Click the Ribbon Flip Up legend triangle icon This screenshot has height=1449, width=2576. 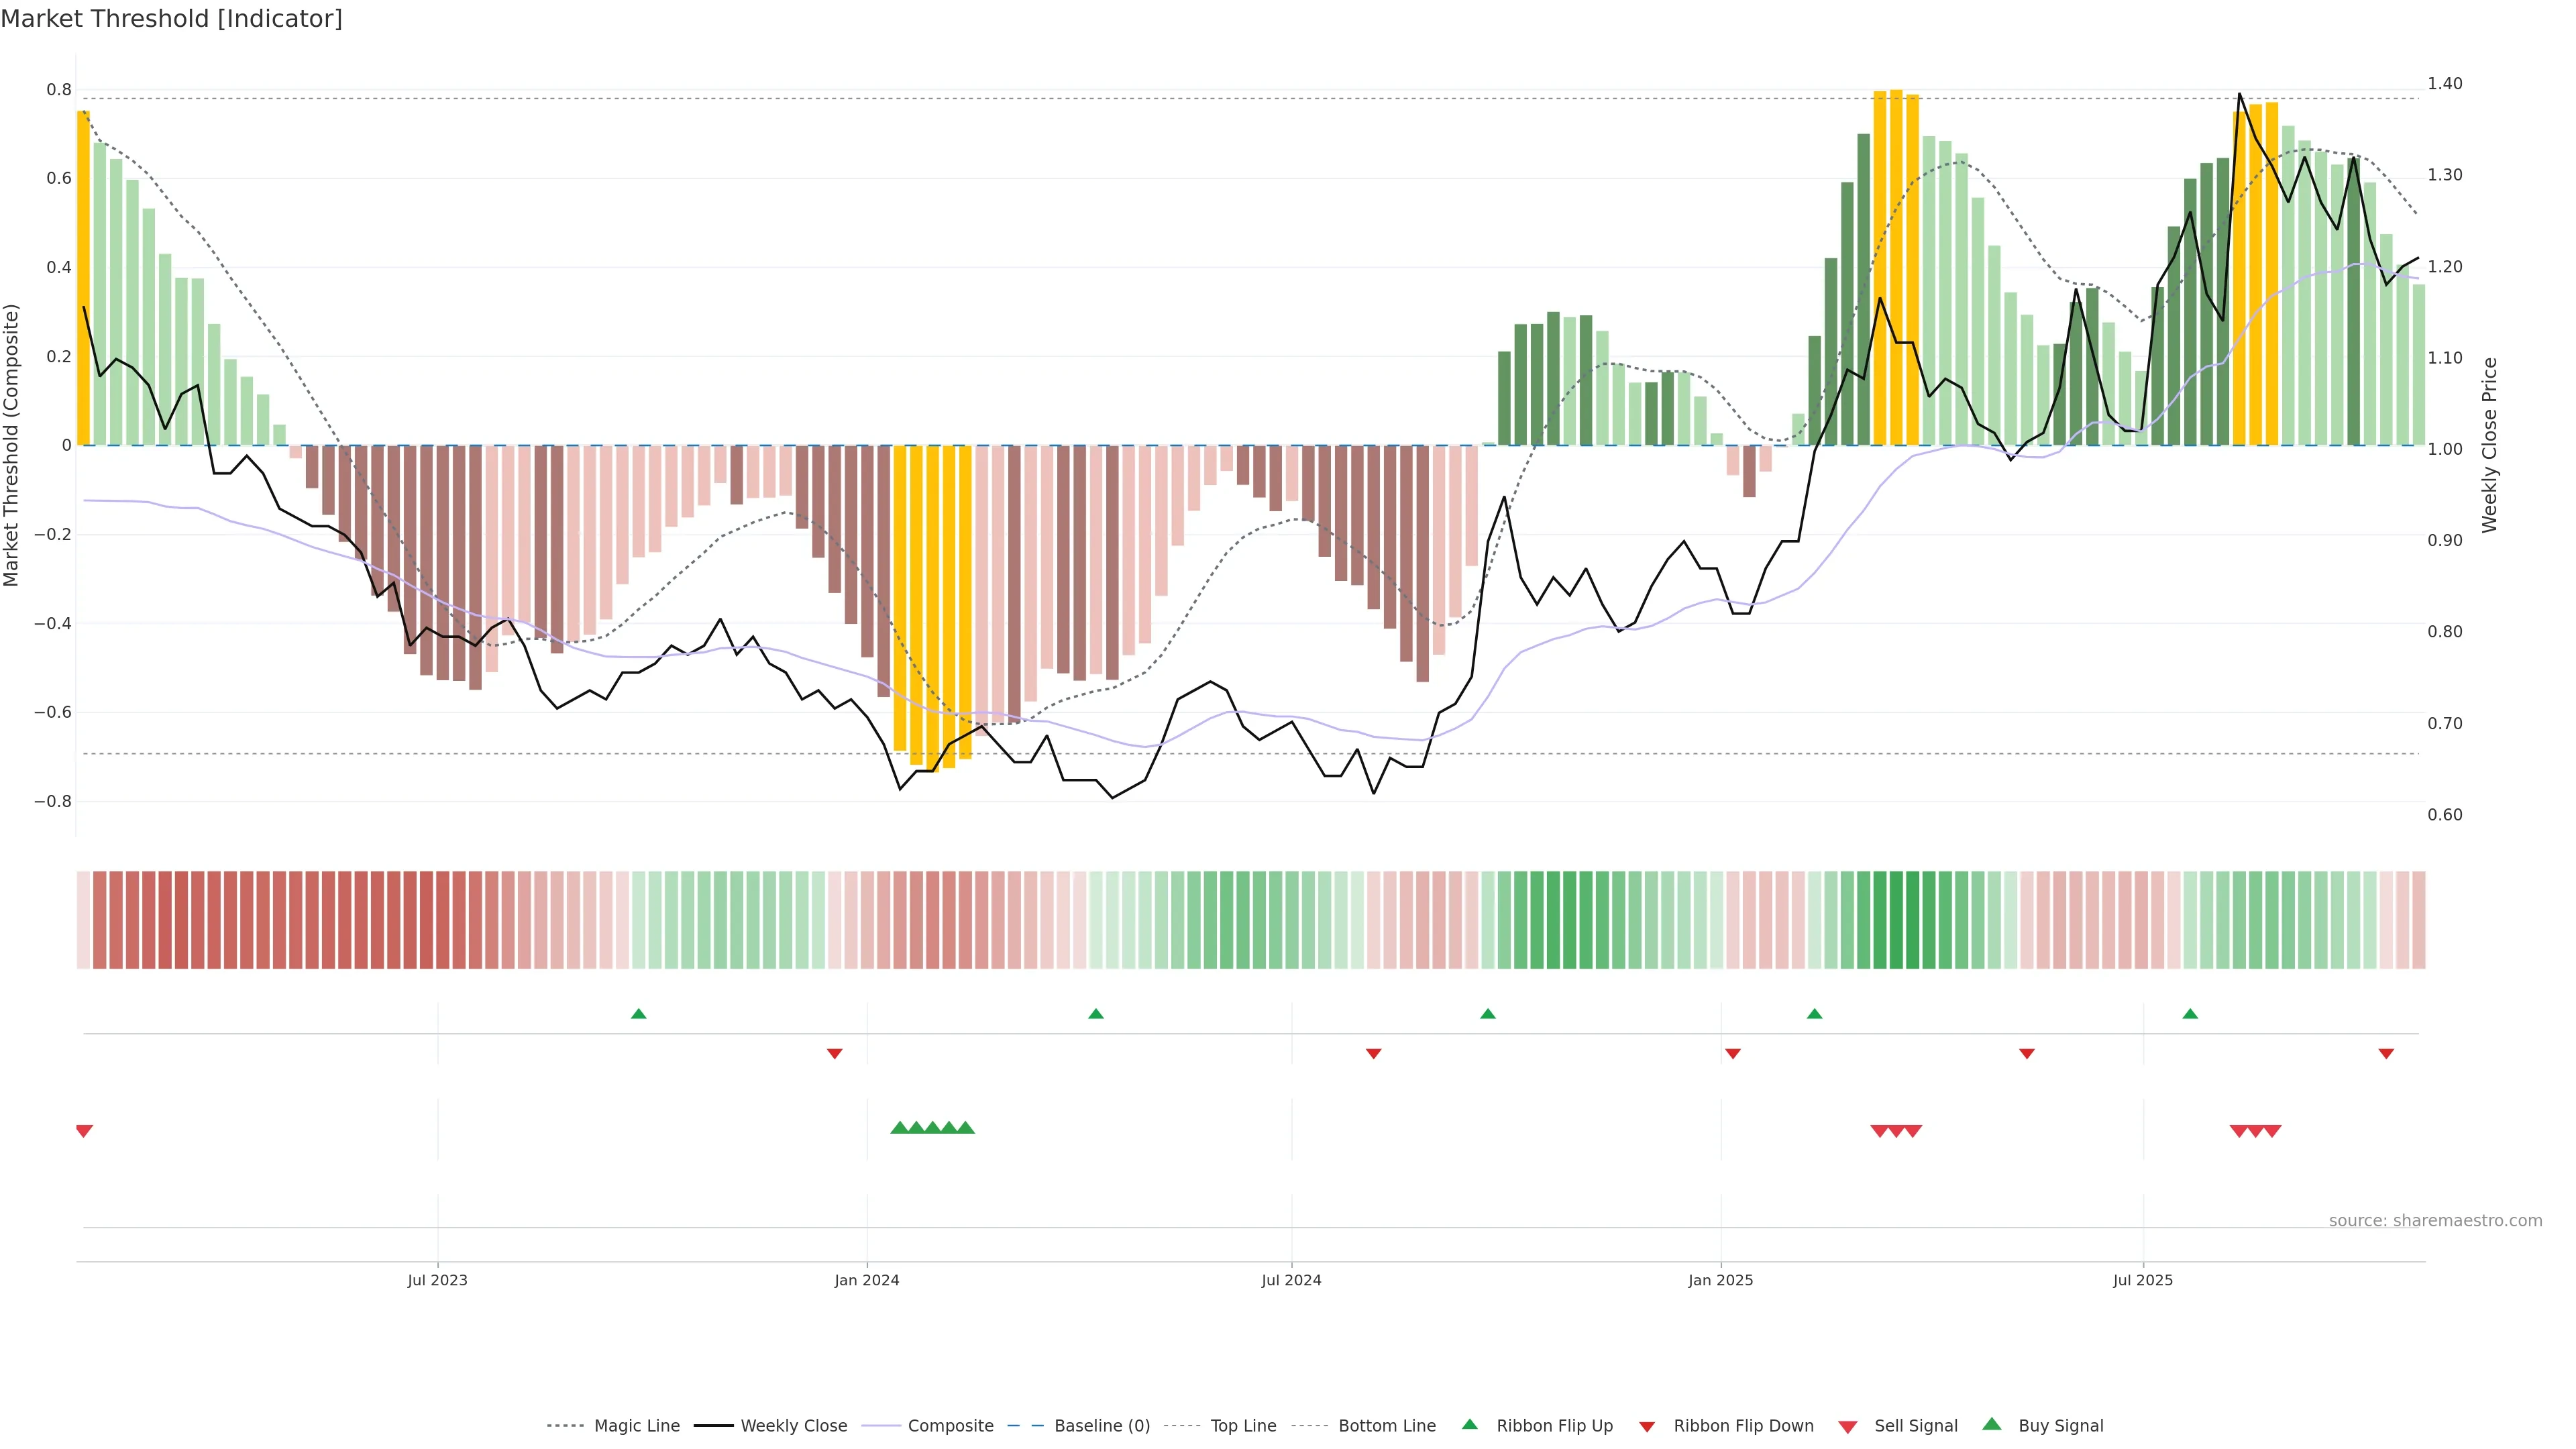[1469, 1424]
